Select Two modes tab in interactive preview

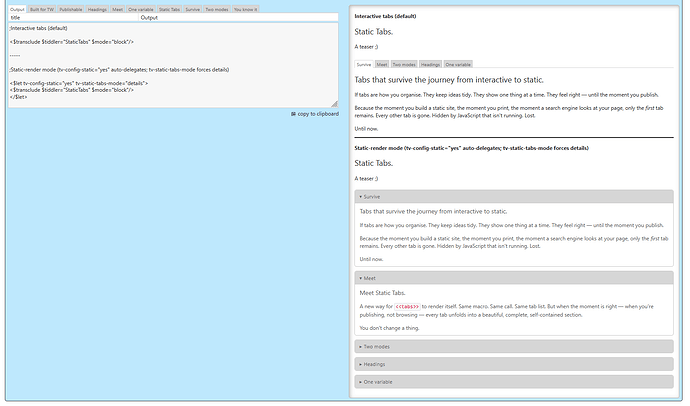pyautogui.click(x=404, y=64)
